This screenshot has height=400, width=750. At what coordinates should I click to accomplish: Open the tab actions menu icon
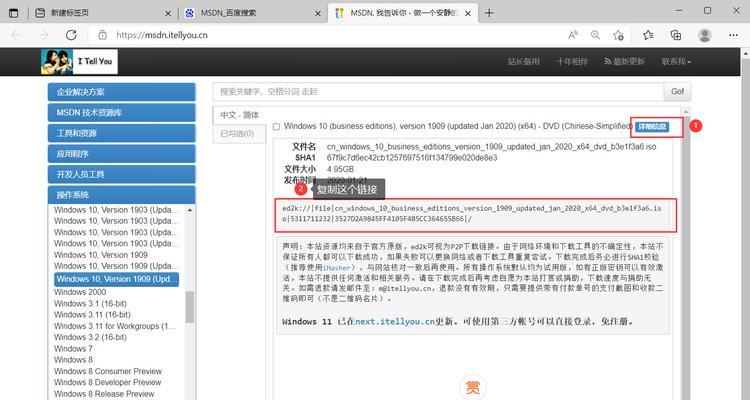point(14,13)
